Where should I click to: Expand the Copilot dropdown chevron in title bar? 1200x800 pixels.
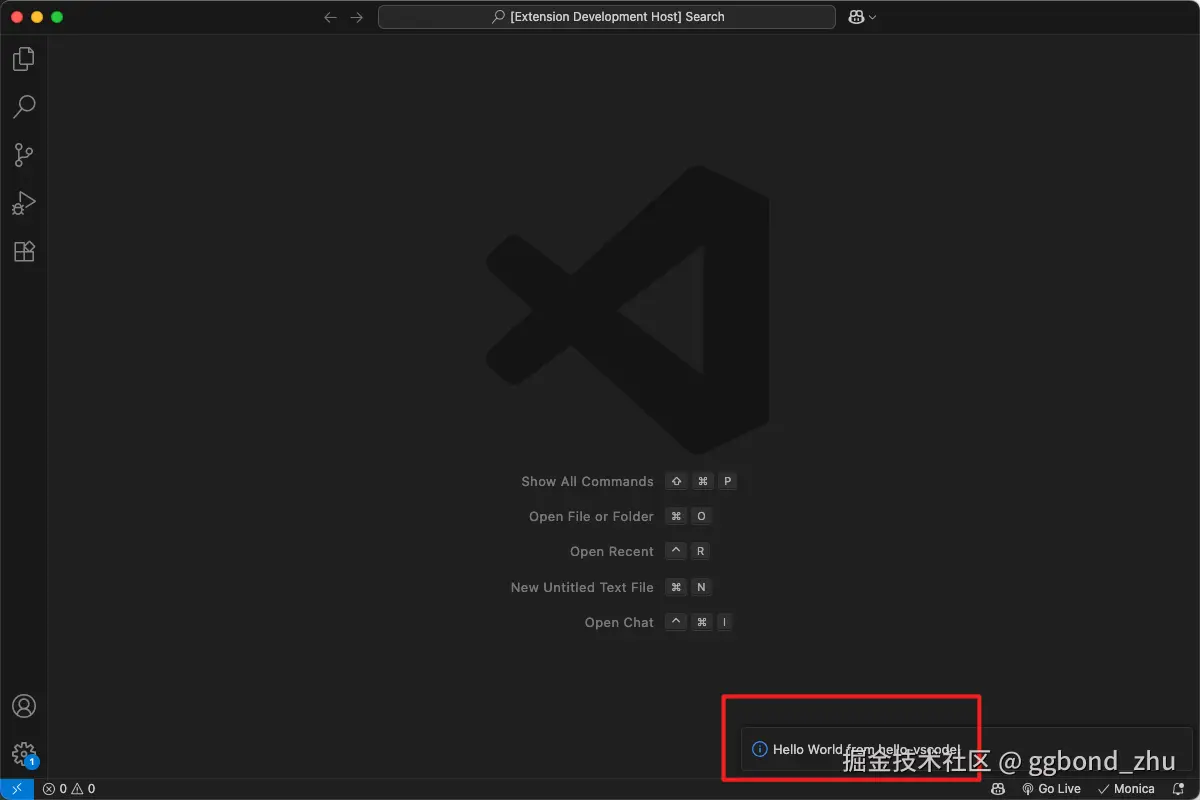873,17
